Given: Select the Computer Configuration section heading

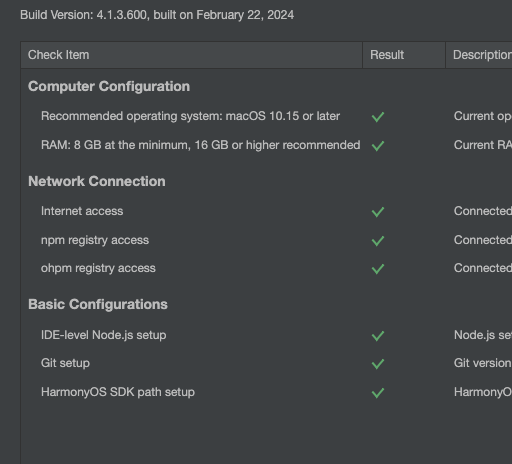Looking at the screenshot, I should coord(109,86).
